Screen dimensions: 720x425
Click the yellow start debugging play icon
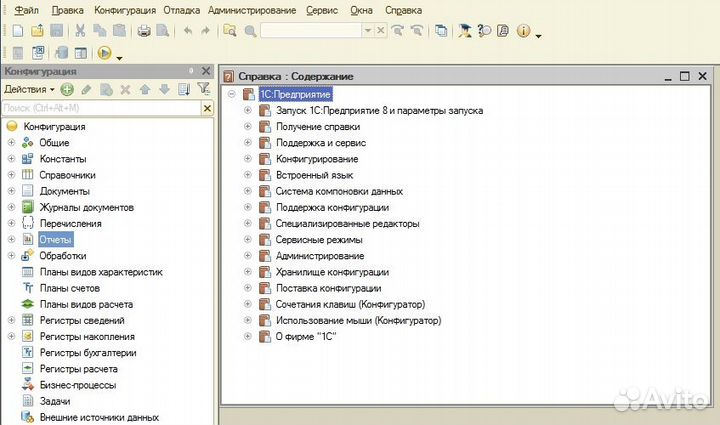[105, 53]
